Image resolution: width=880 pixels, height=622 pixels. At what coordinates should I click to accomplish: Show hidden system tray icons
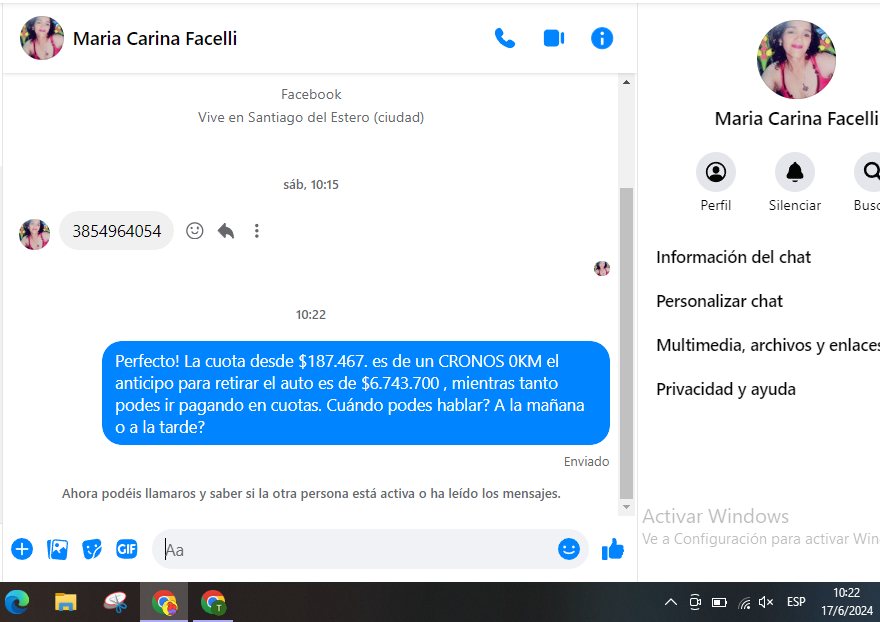click(x=670, y=602)
